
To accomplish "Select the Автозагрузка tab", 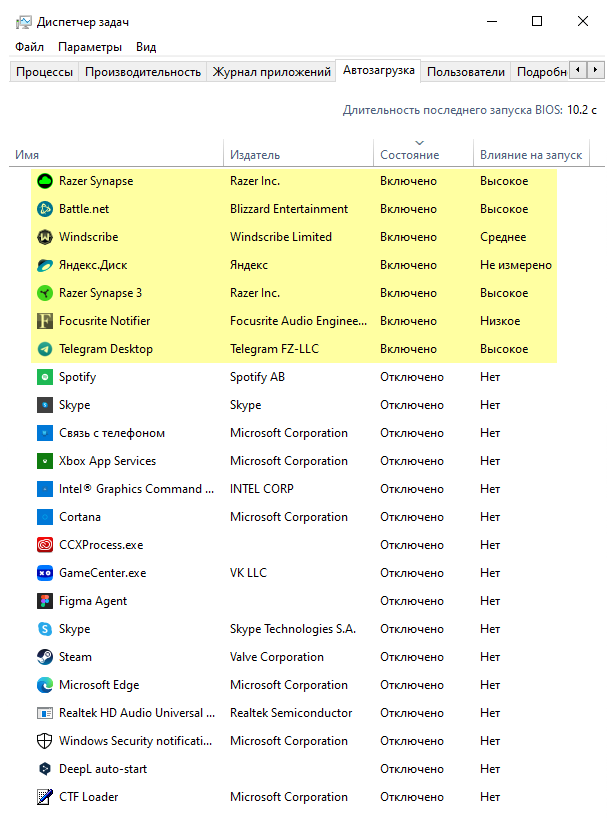I will (378, 70).
